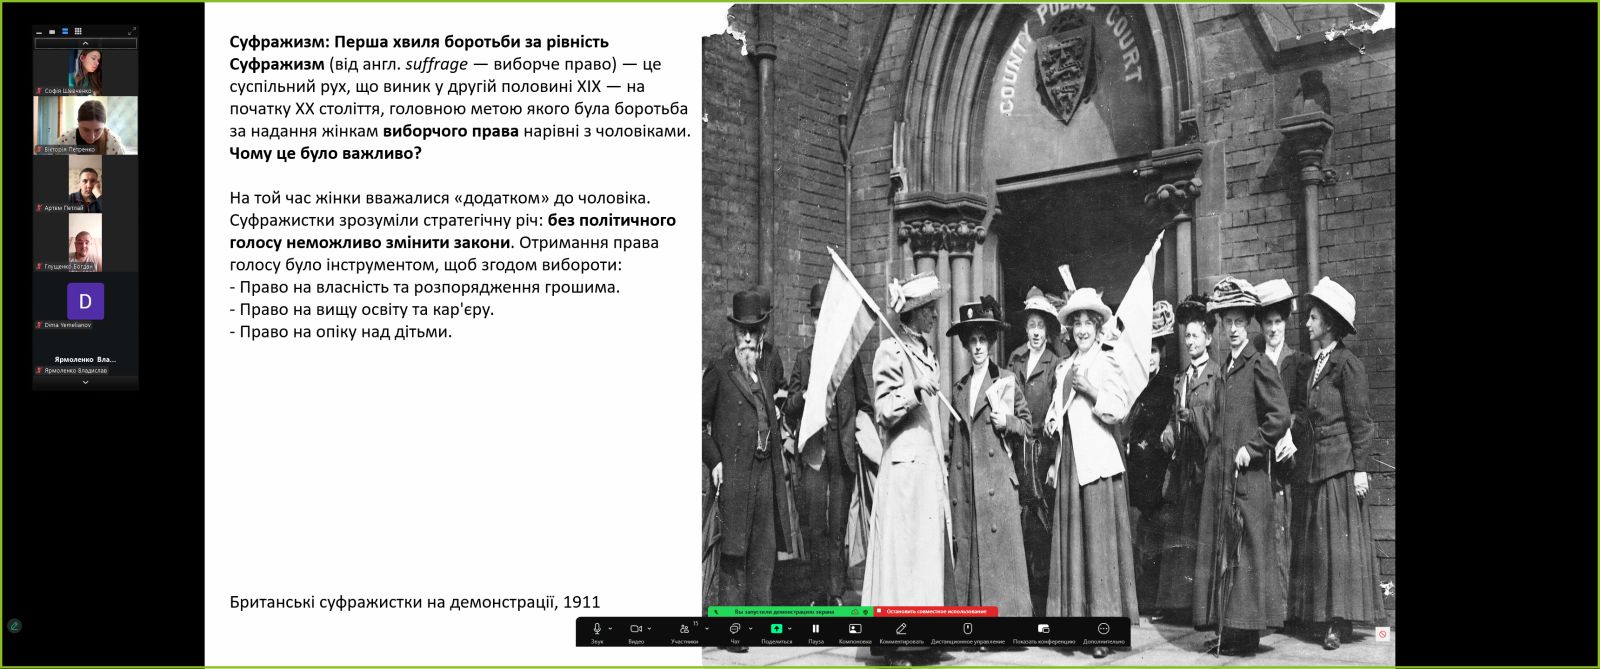Click Показать конференцию button
1600x669 pixels.
(1043, 630)
